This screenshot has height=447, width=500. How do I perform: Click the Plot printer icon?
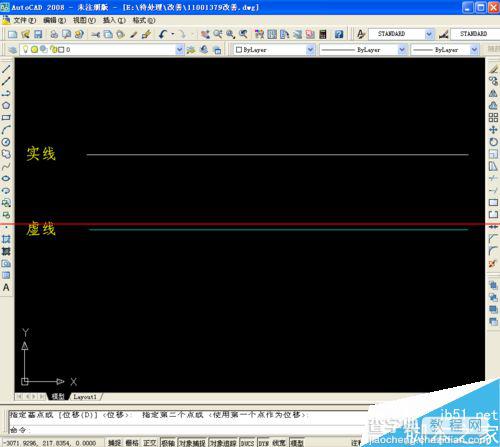[x=54, y=34]
